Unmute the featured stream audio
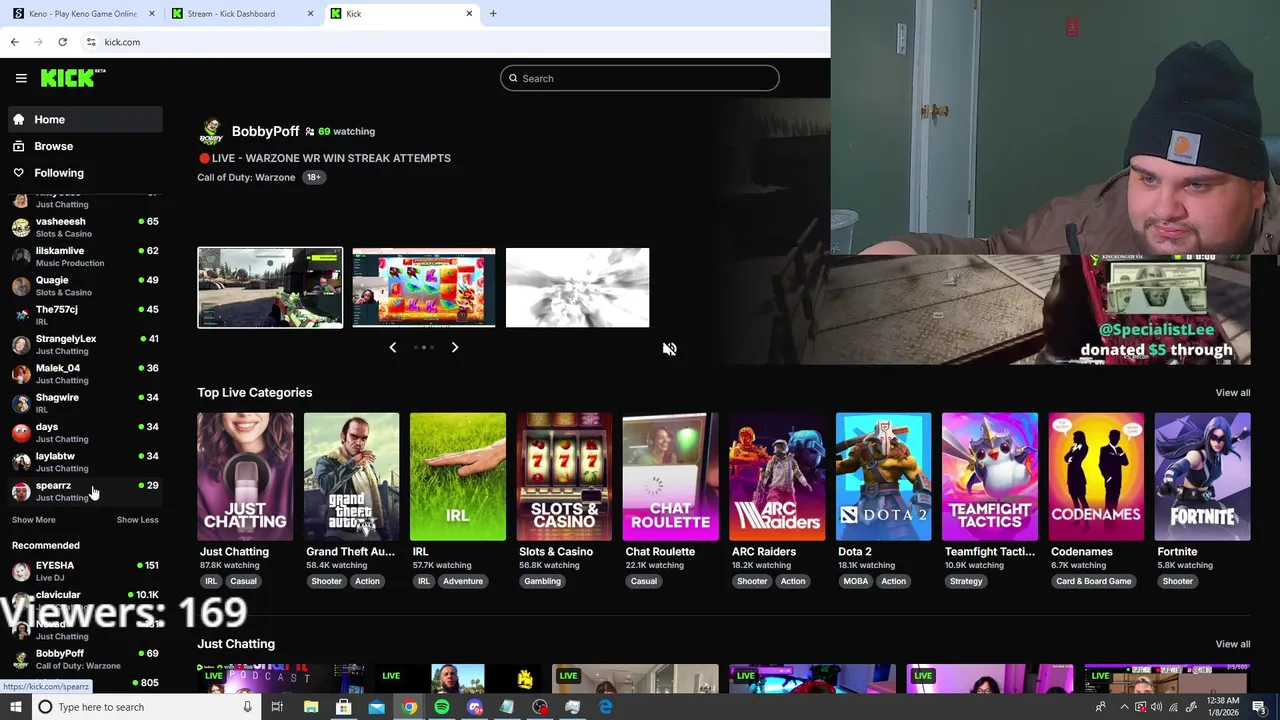Screen dimensions: 1280x720 [x=669, y=349]
